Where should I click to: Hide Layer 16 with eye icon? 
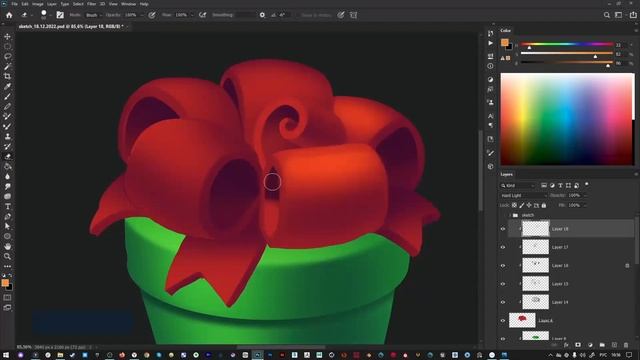point(503,266)
